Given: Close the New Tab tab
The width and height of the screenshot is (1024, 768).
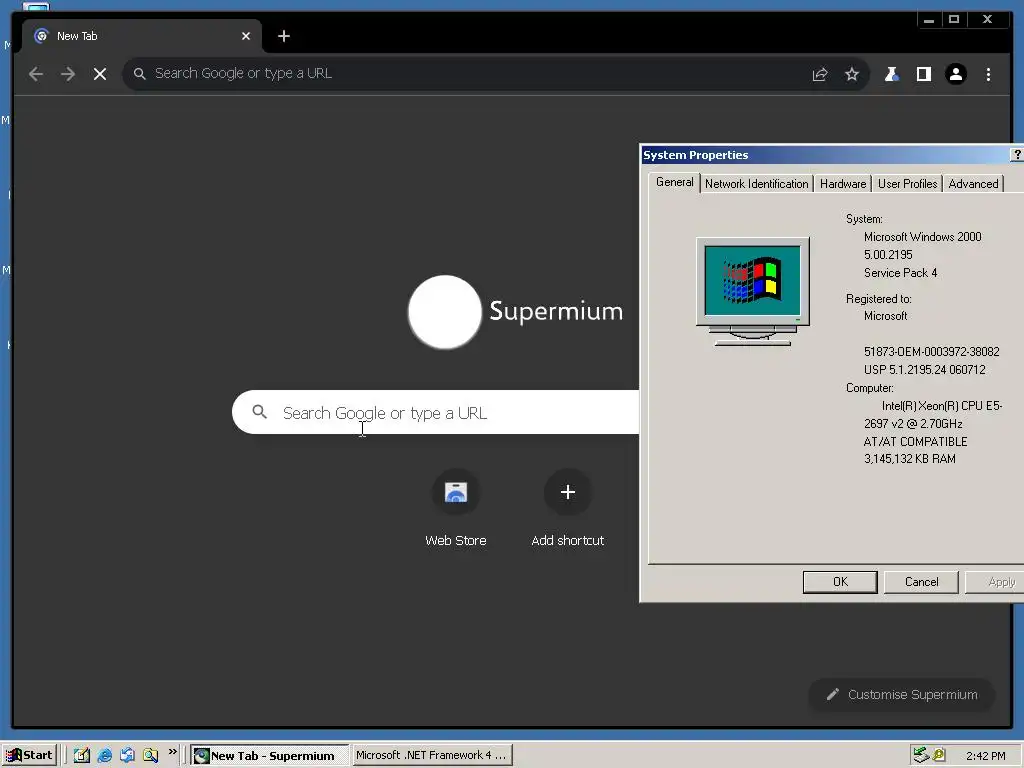Looking at the screenshot, I should [246, 36].
